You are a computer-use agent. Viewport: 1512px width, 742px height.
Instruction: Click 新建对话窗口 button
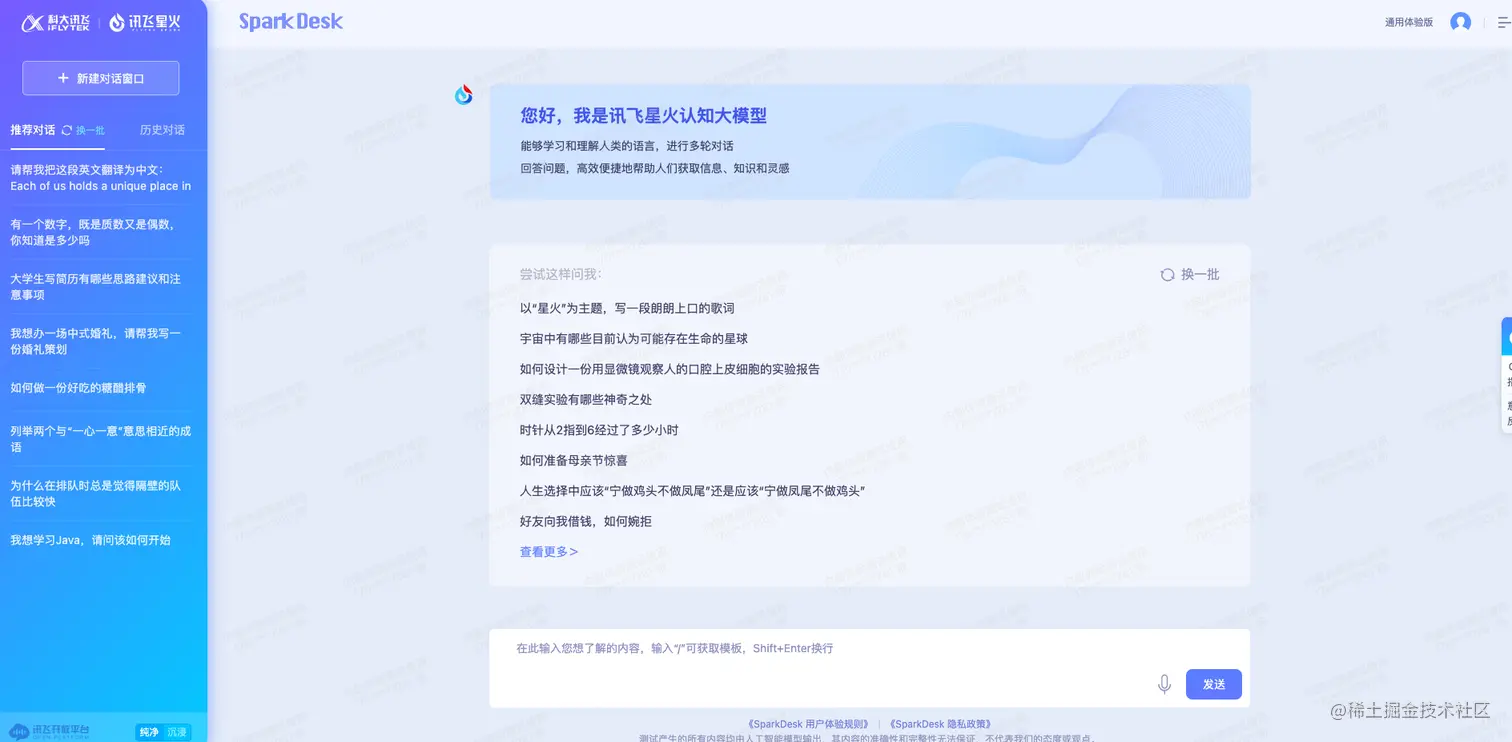(101, 78)
